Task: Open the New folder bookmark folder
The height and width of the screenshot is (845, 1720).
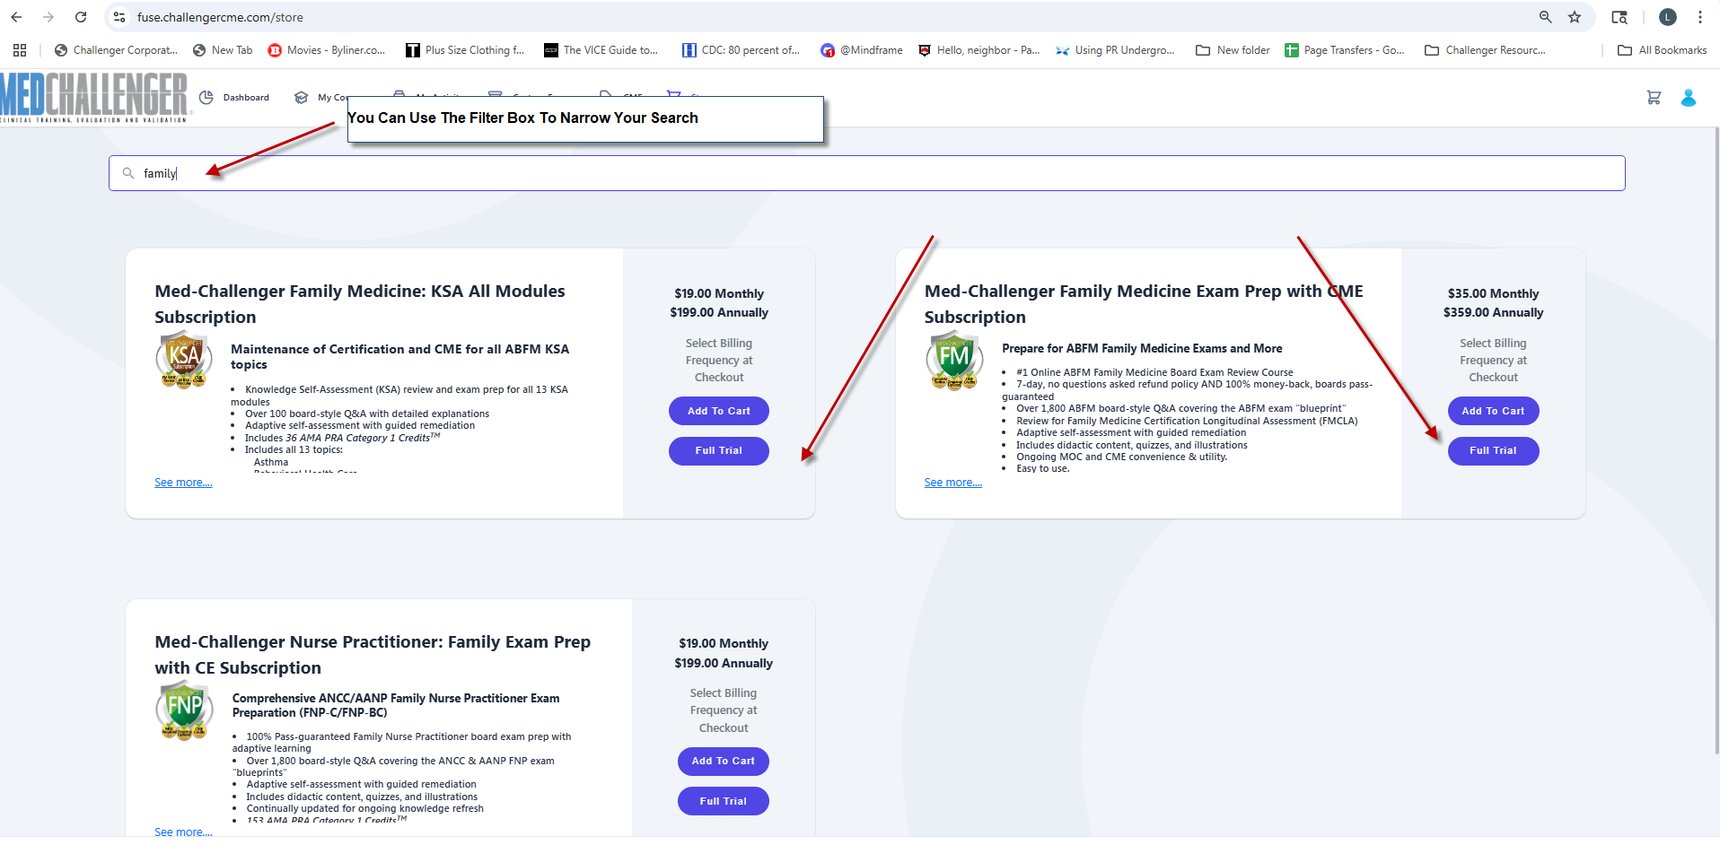Action: (x=1233, y=50)
